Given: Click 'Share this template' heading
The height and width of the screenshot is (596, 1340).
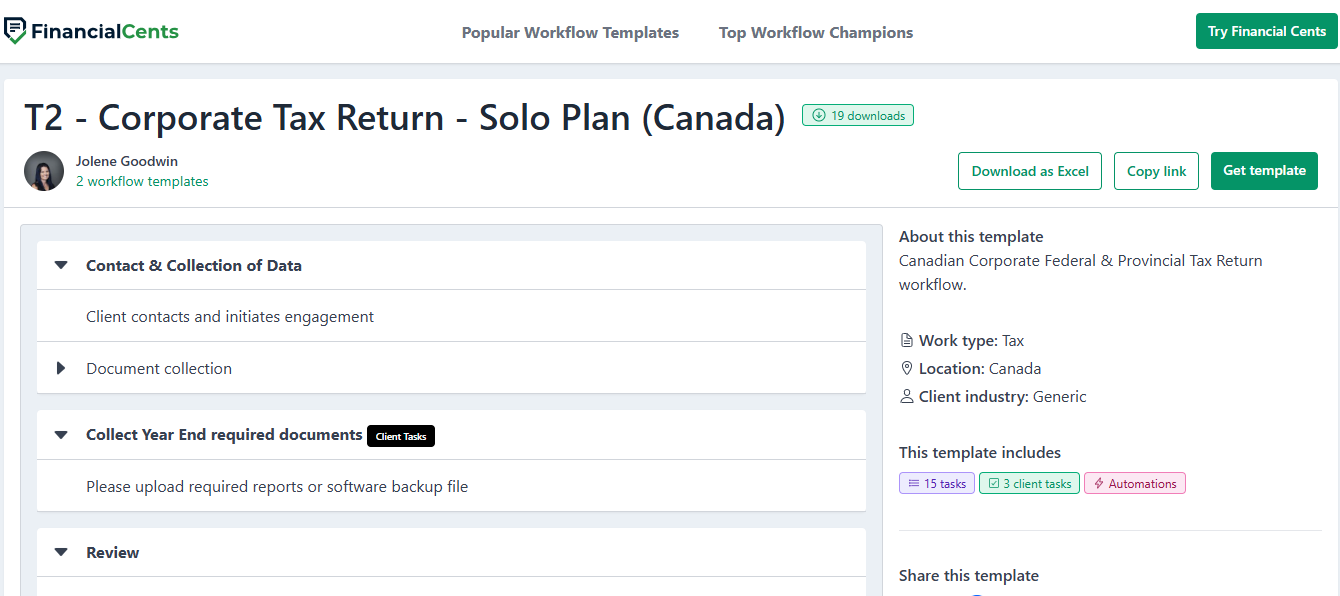Looking at the screenshot, I should pos(969,576).
